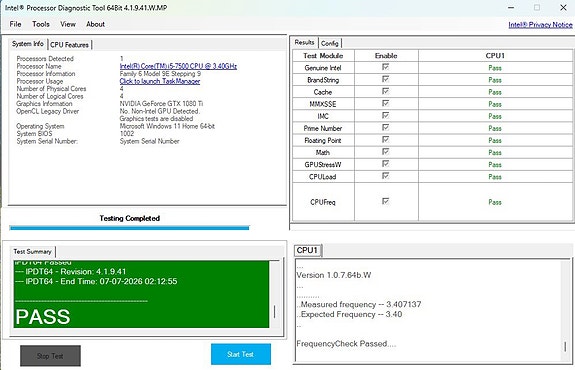Click the Genuine Intel Pass result
The width and height of the screenshot is (575, 370).
(x=495, y=68)
